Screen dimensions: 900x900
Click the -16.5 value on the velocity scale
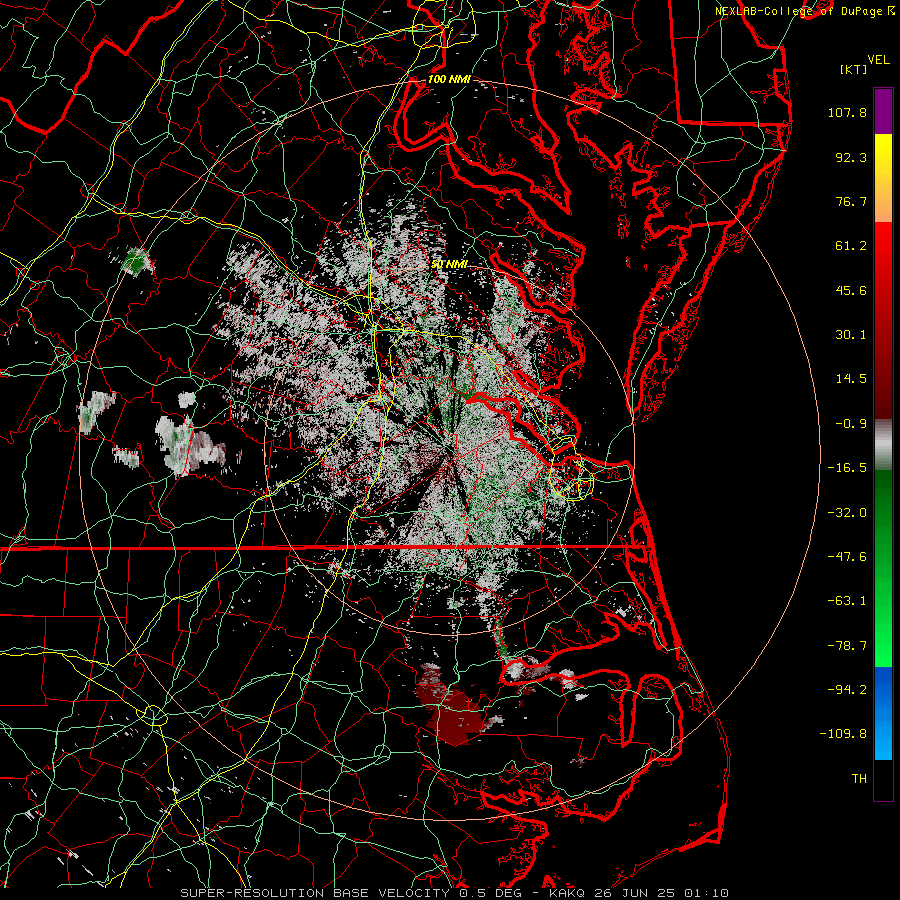click(847, 468)
